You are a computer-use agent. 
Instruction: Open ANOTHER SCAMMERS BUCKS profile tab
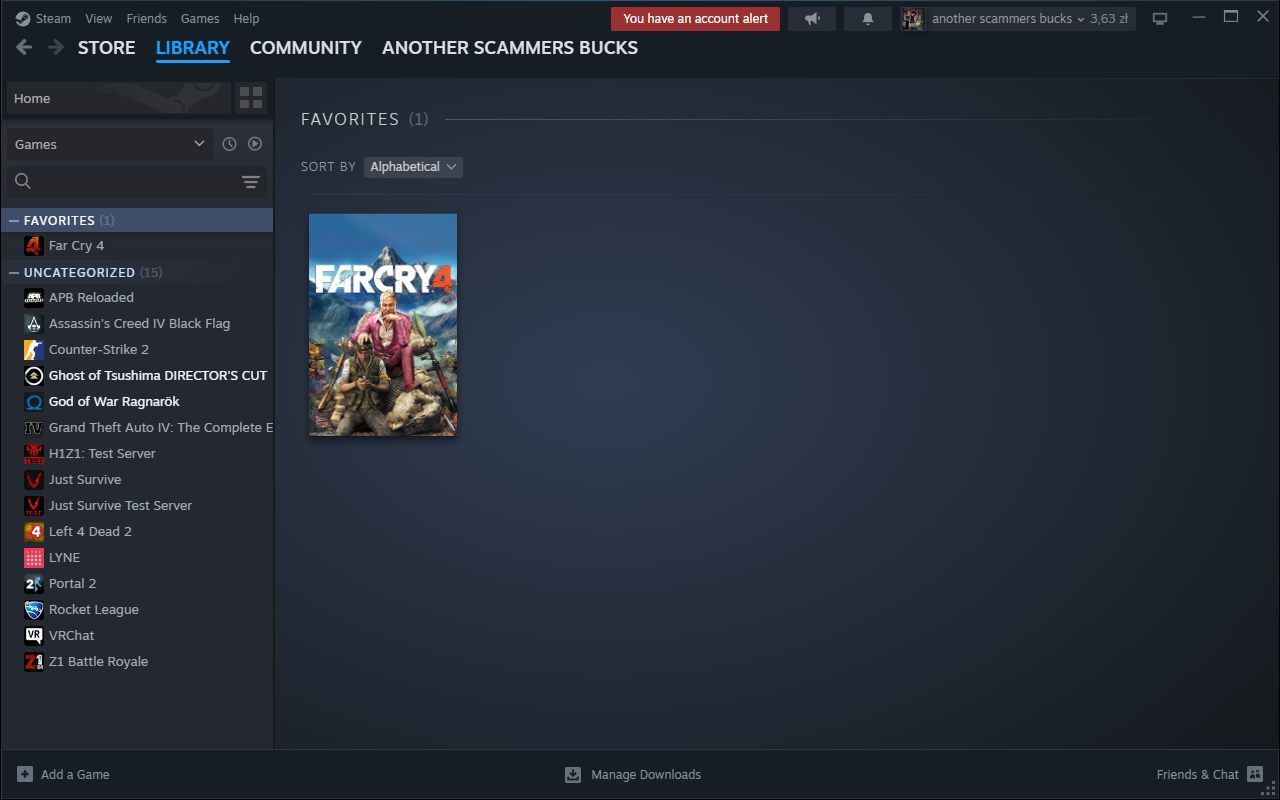click(510, 48)
